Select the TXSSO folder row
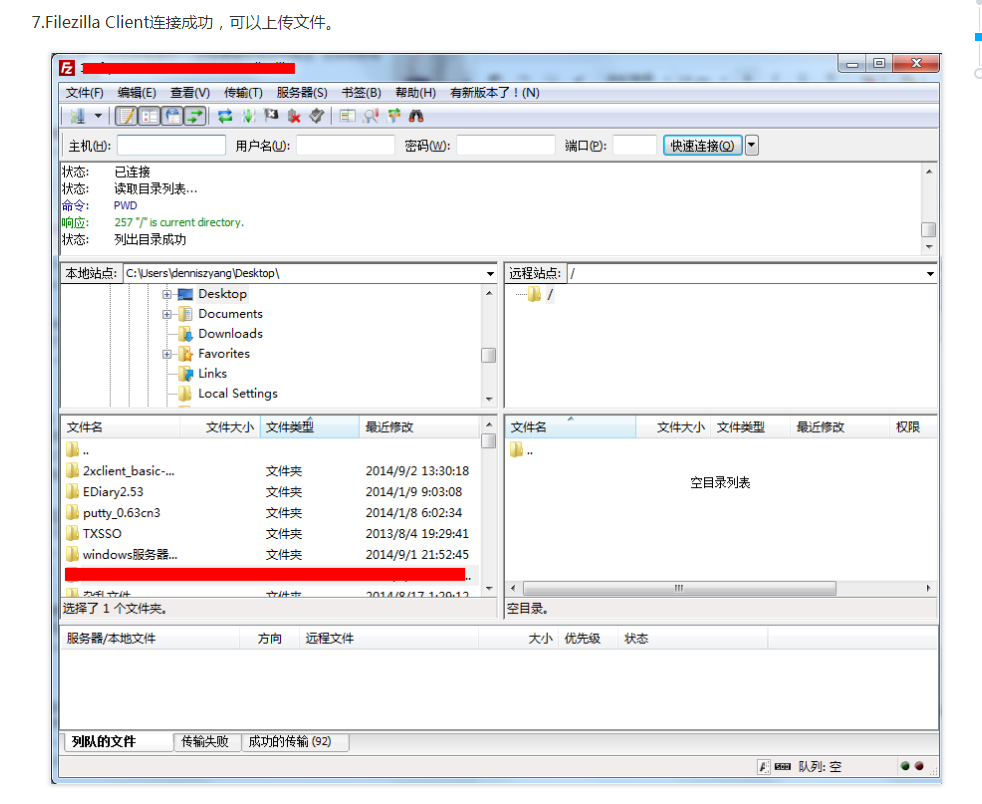 tap(269, 533)
